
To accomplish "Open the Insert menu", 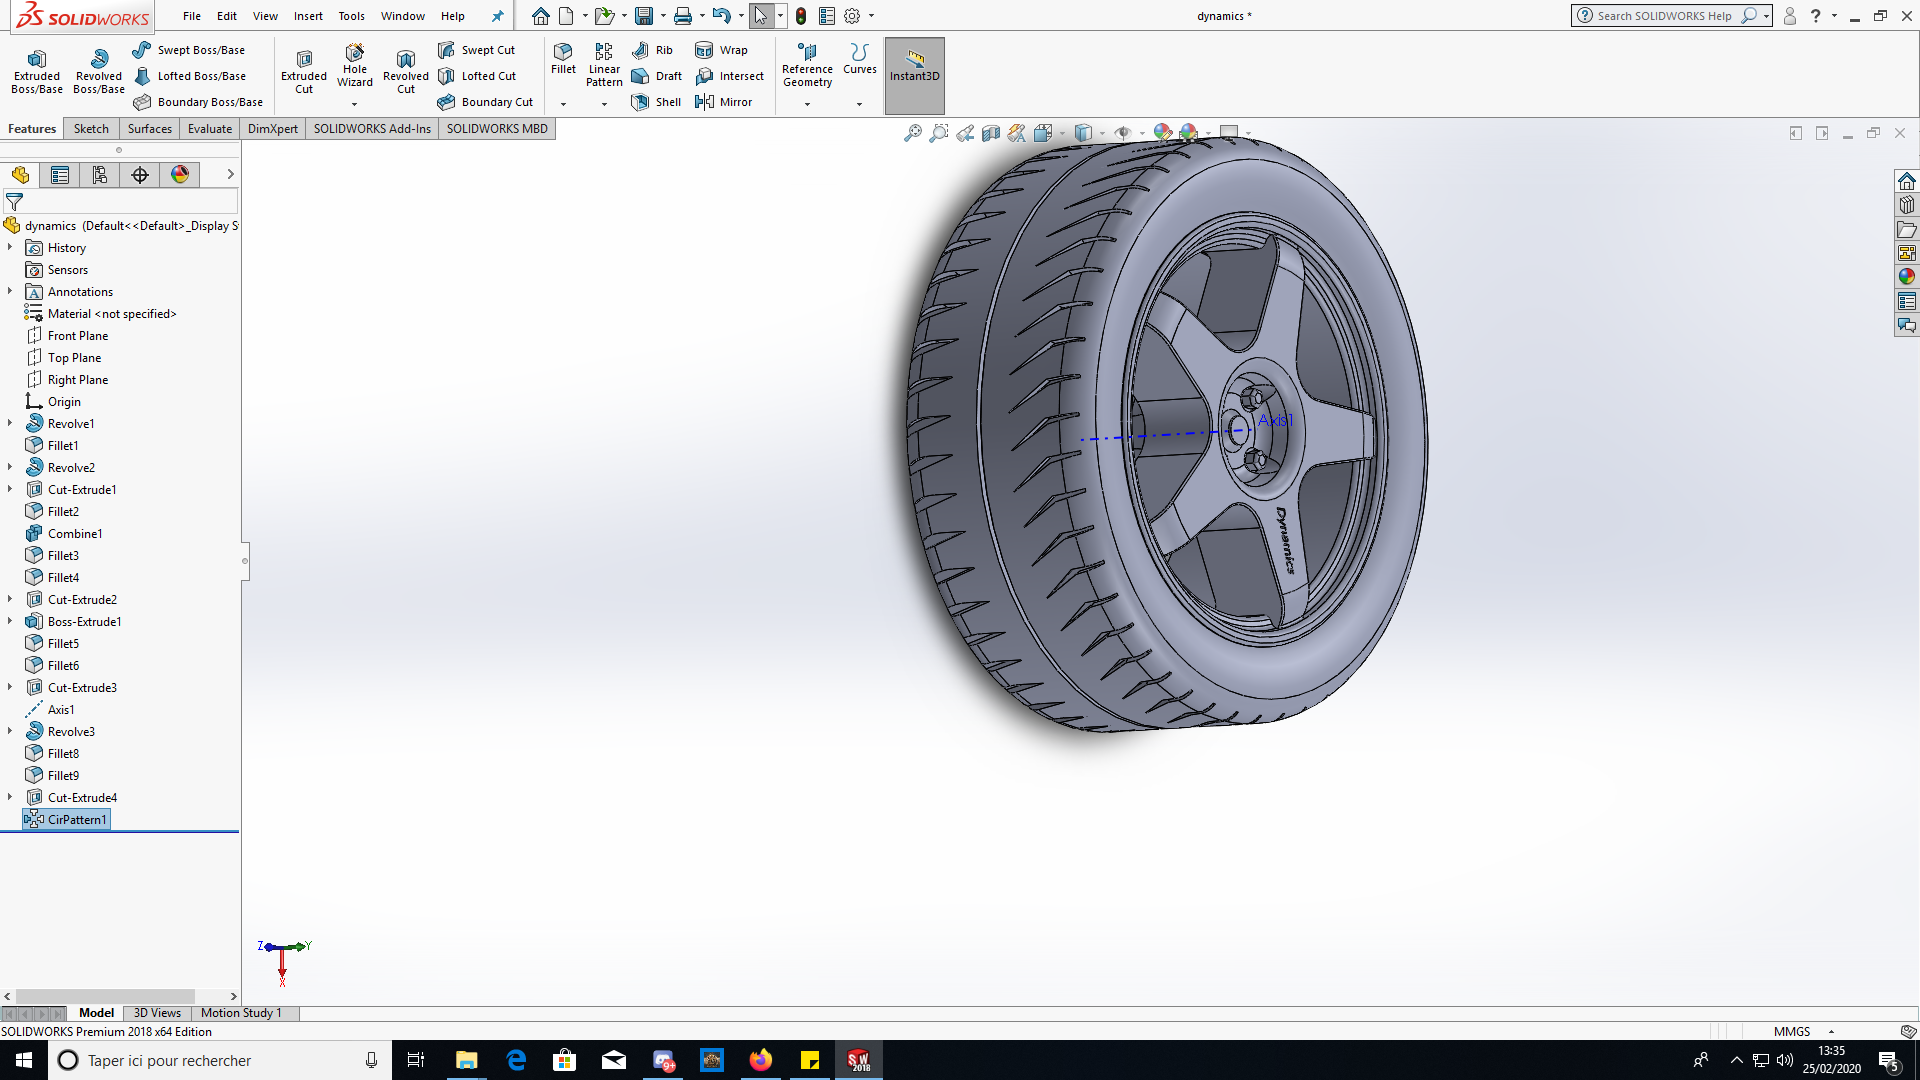I will point(308,16).
